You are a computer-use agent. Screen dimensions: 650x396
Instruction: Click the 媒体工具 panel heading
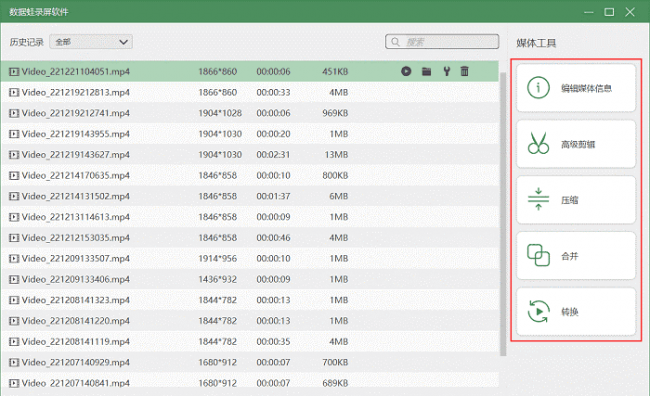point(536,43)
